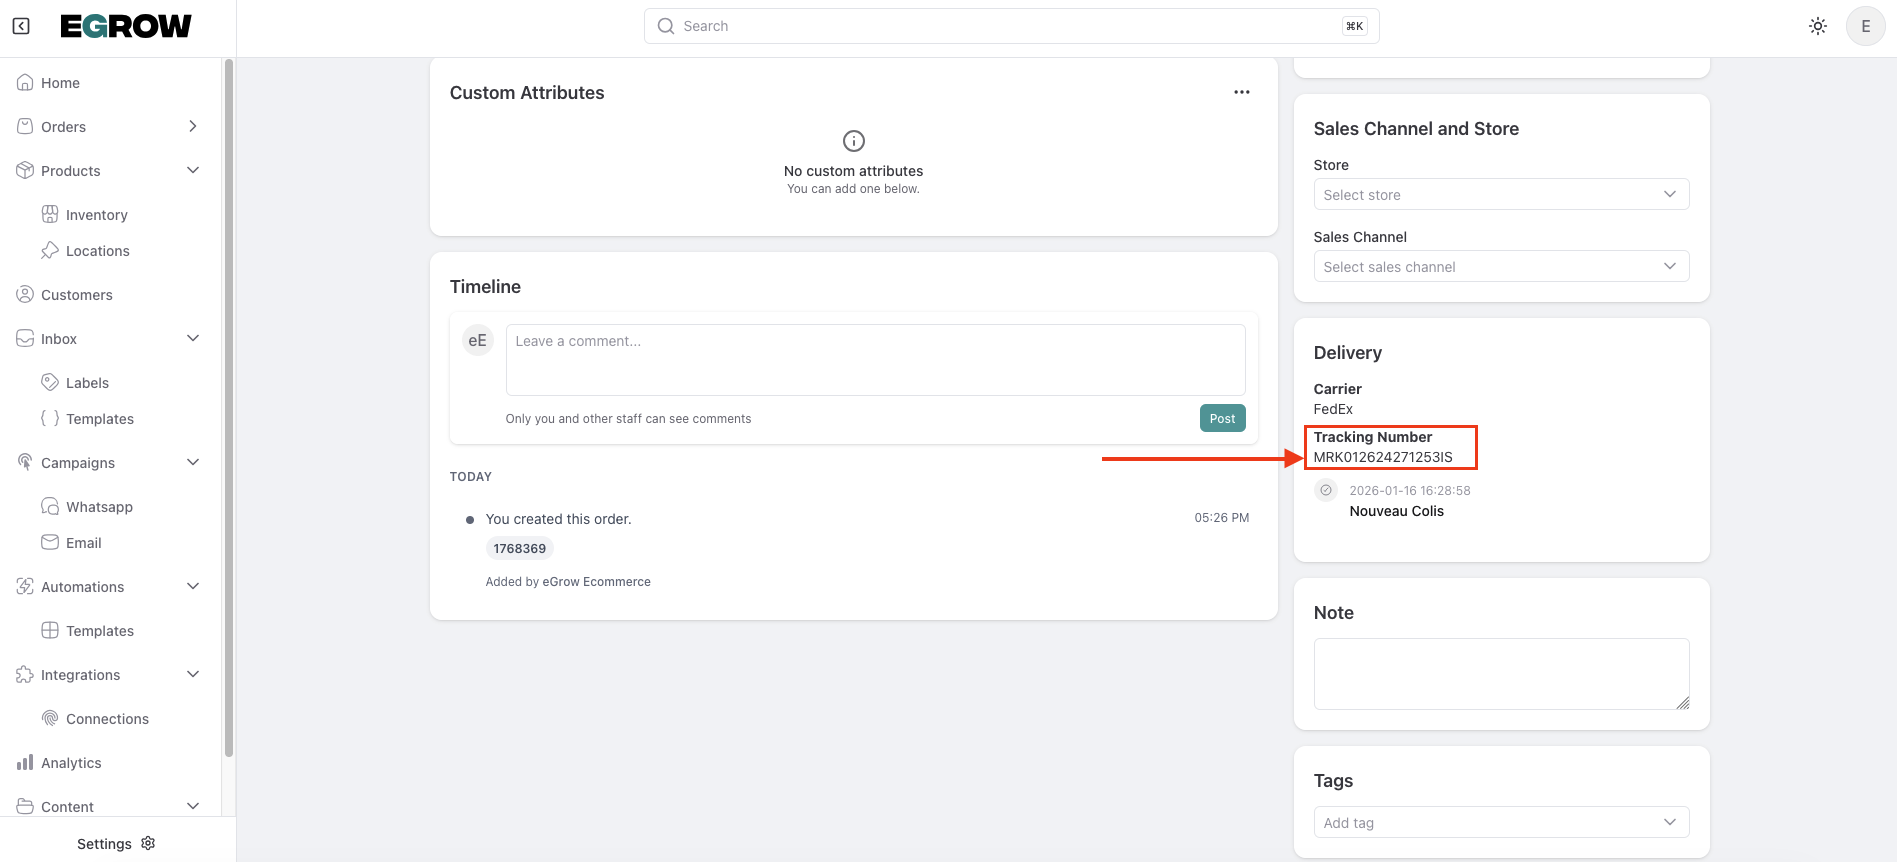1897x862 pixels.
Task: Open Connections under Integrations
Action: pyautogui.click(x=107, y=719)
